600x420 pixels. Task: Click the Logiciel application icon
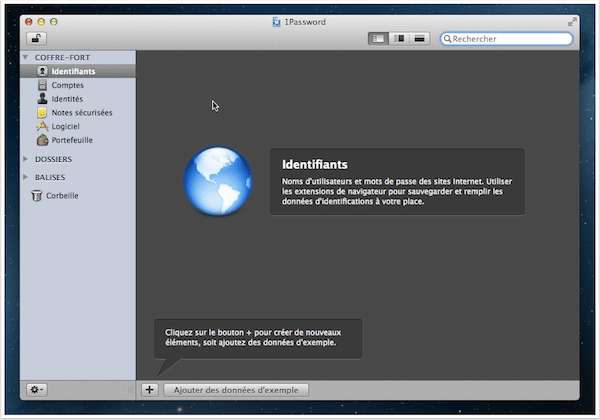[x=42, y=126]
